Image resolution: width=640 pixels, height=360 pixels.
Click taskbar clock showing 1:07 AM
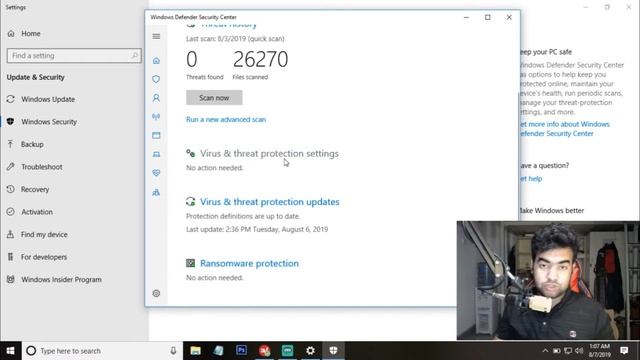pos(600,351)
